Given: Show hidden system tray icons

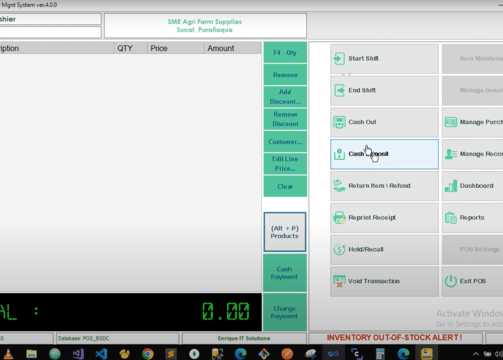Looking at the screenshot, I should tap(476, 354).
